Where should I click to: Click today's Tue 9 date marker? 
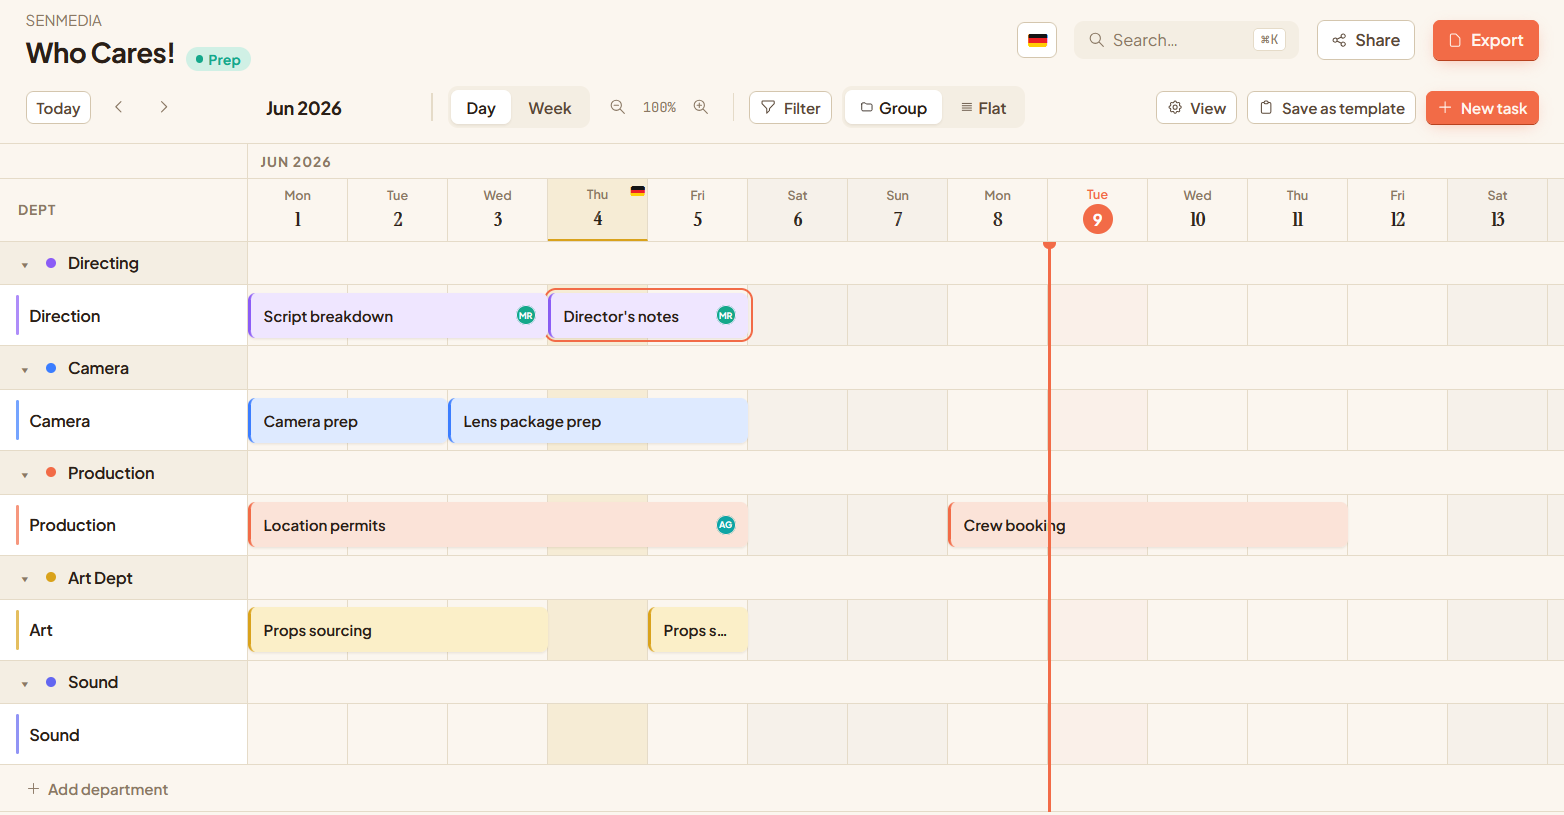pyautogui.click(x=1097, y=219)
